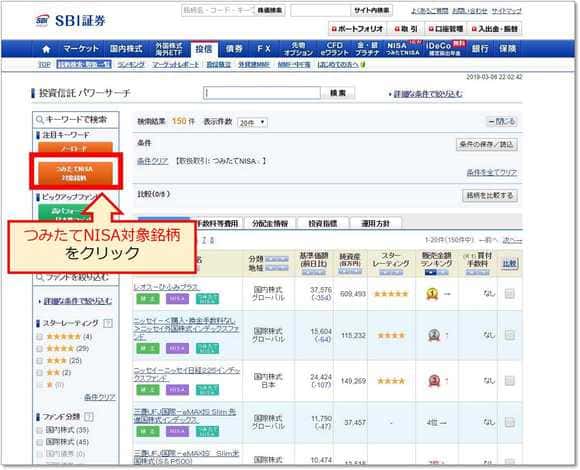Focus the 銘柄名・コード stock search field
The image size is (580, 470).
pos(218,10)
